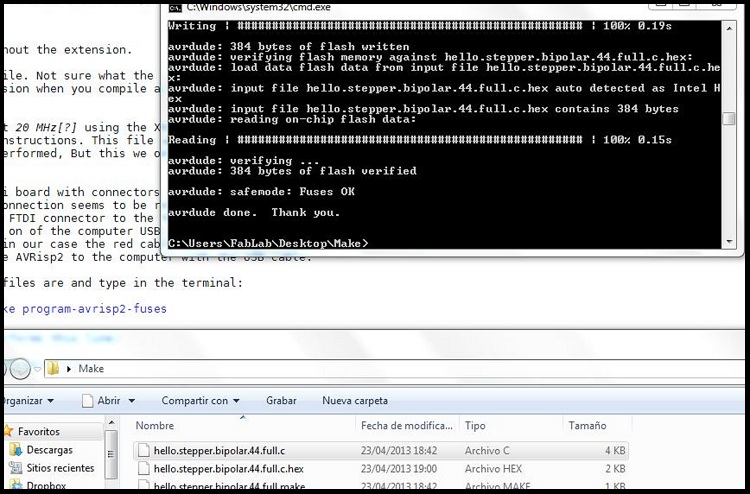Click the scroll up arrow in cmd window
The image size is (750, 494).
(729, 29)
